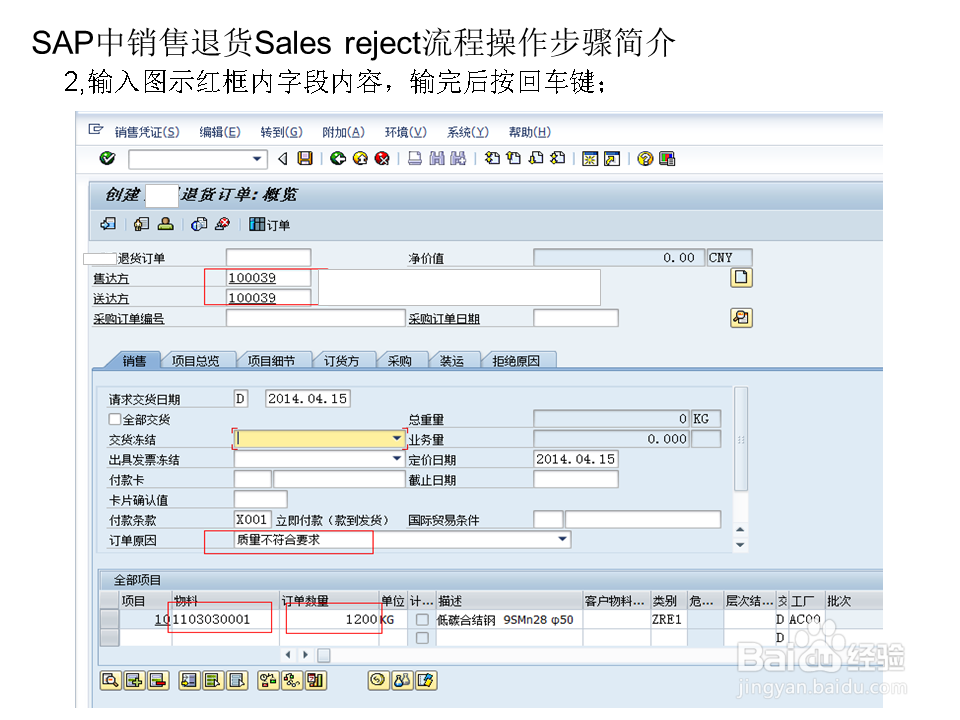
Task: Click the Save floppy disk icon
Action: (305, 159)
